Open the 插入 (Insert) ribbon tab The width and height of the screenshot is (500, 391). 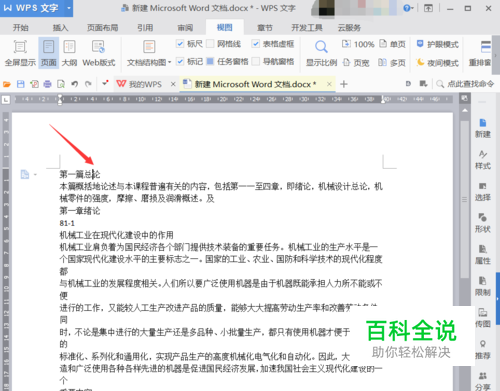coord(60,28)
